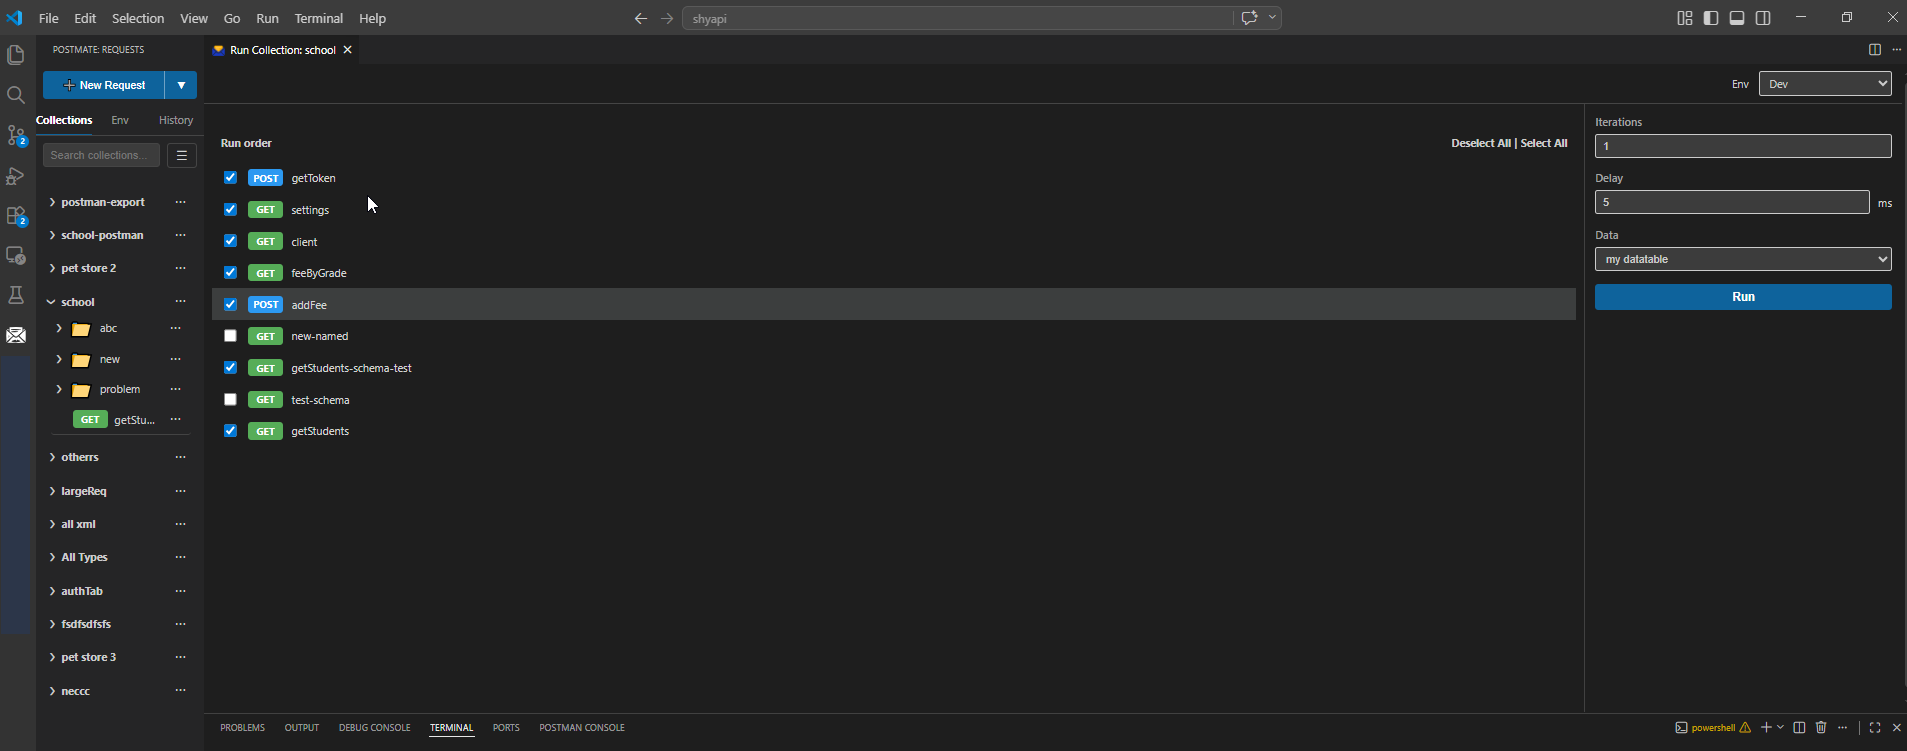1907x751 pixels.
Task: Open the Terminal menu
Action: [319, 18]
